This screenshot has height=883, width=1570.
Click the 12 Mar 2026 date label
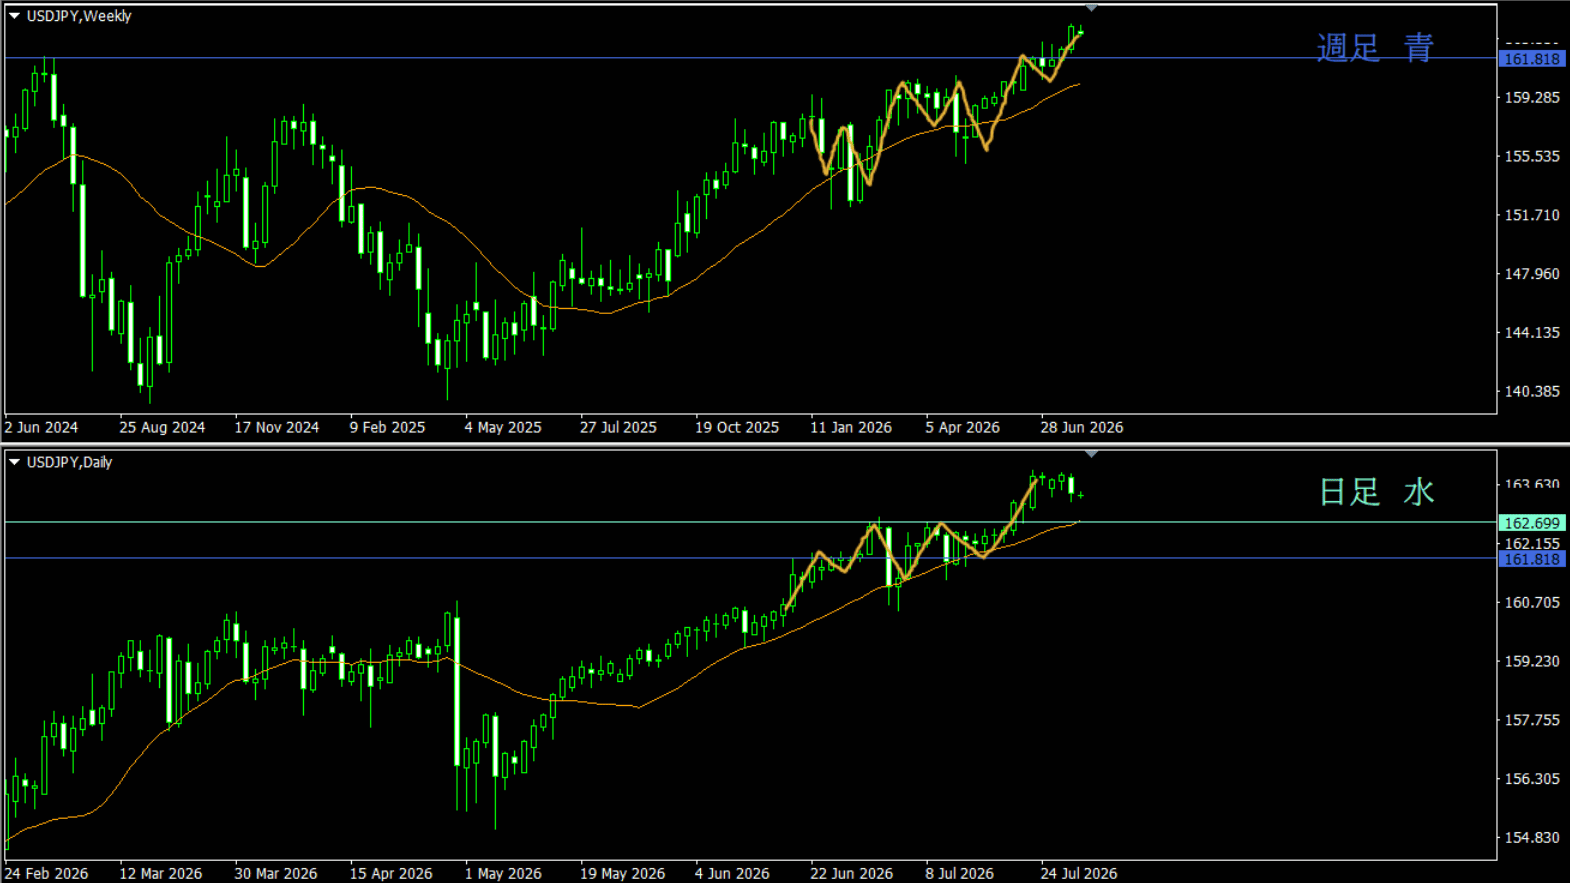point(161,873)
